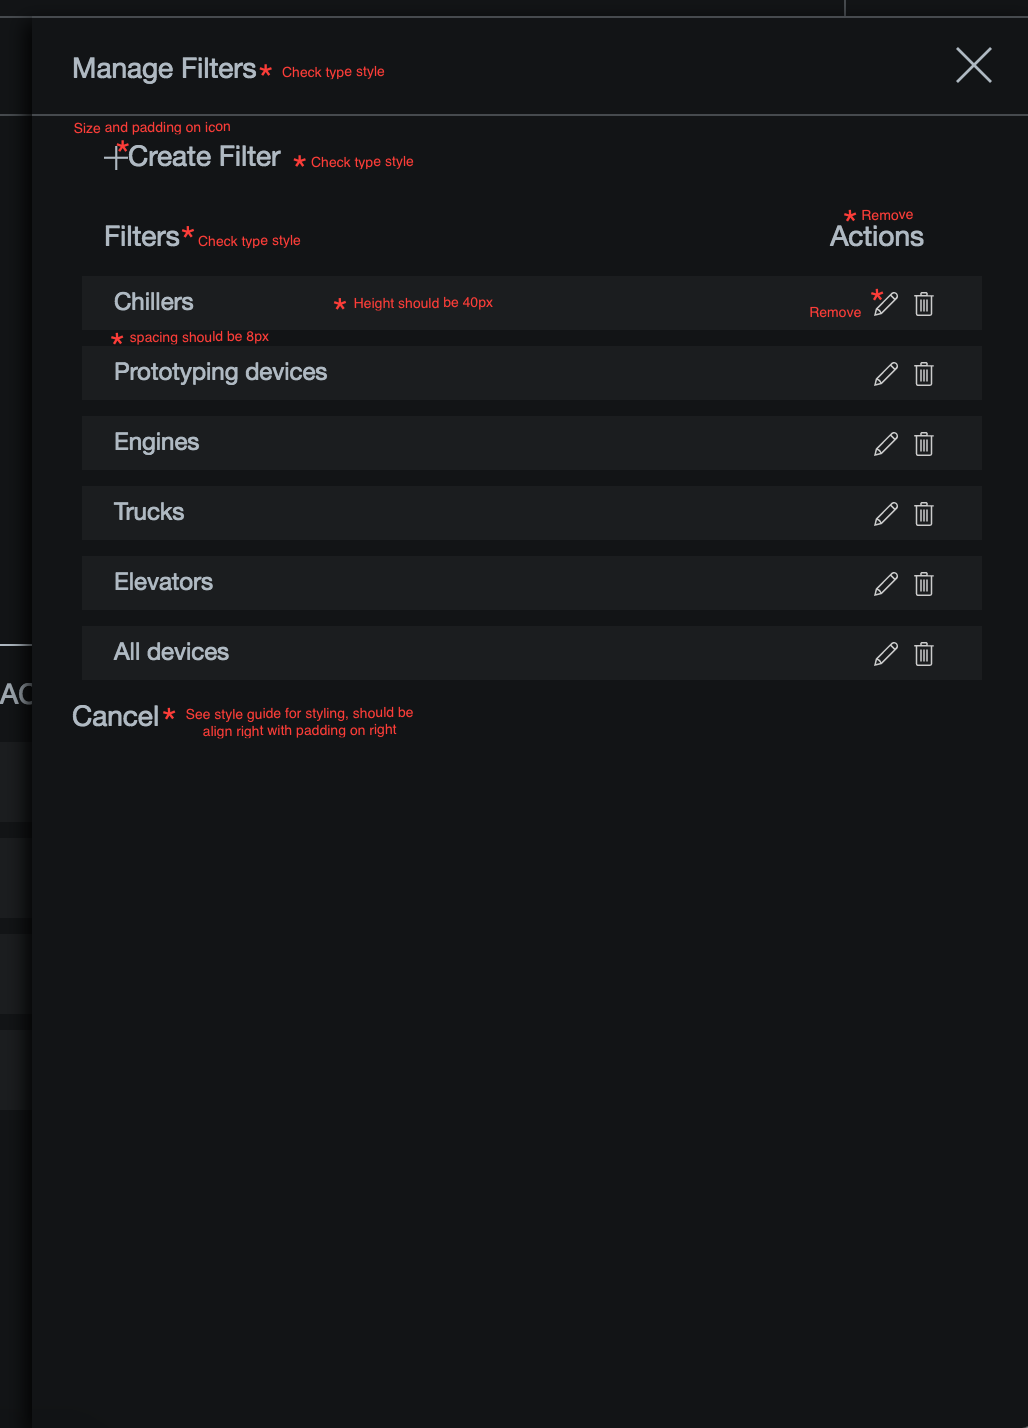Select the Chillers filter row

(x=400, y=303)
